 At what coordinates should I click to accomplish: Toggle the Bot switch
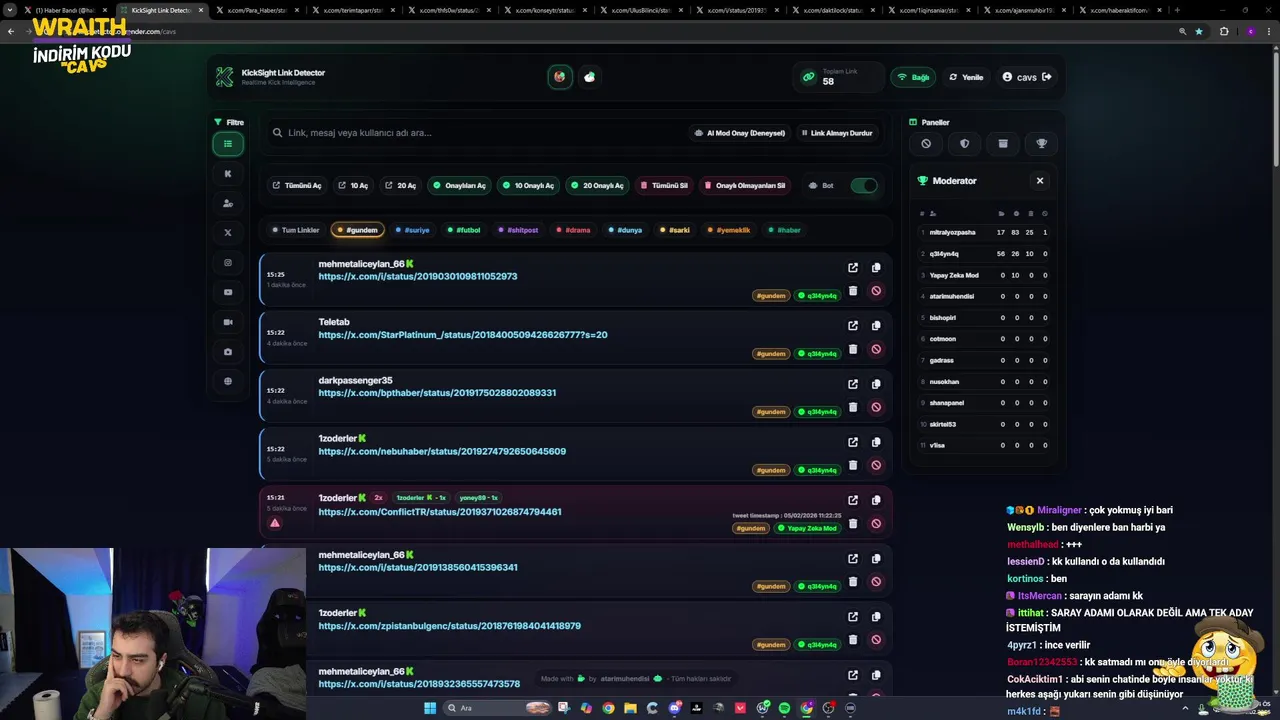point(864,185)
